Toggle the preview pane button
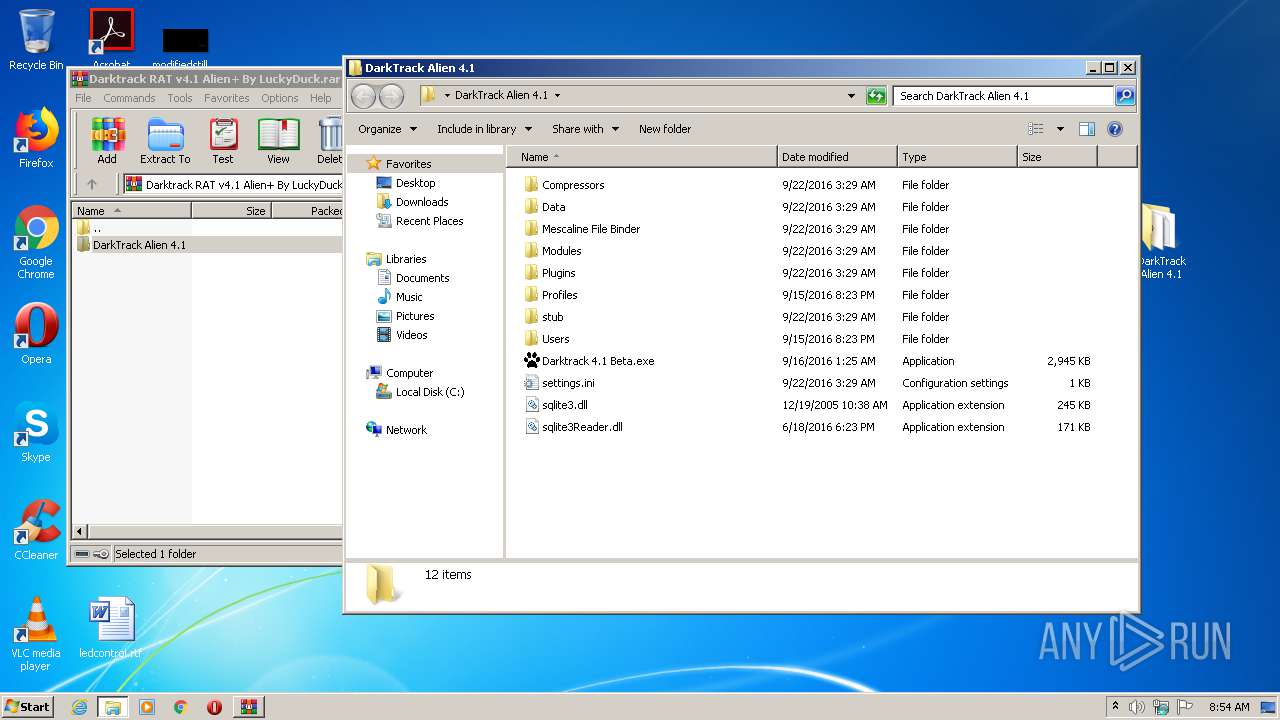The width and height of the screenshot is (1280, 720). coord(1087,129)
